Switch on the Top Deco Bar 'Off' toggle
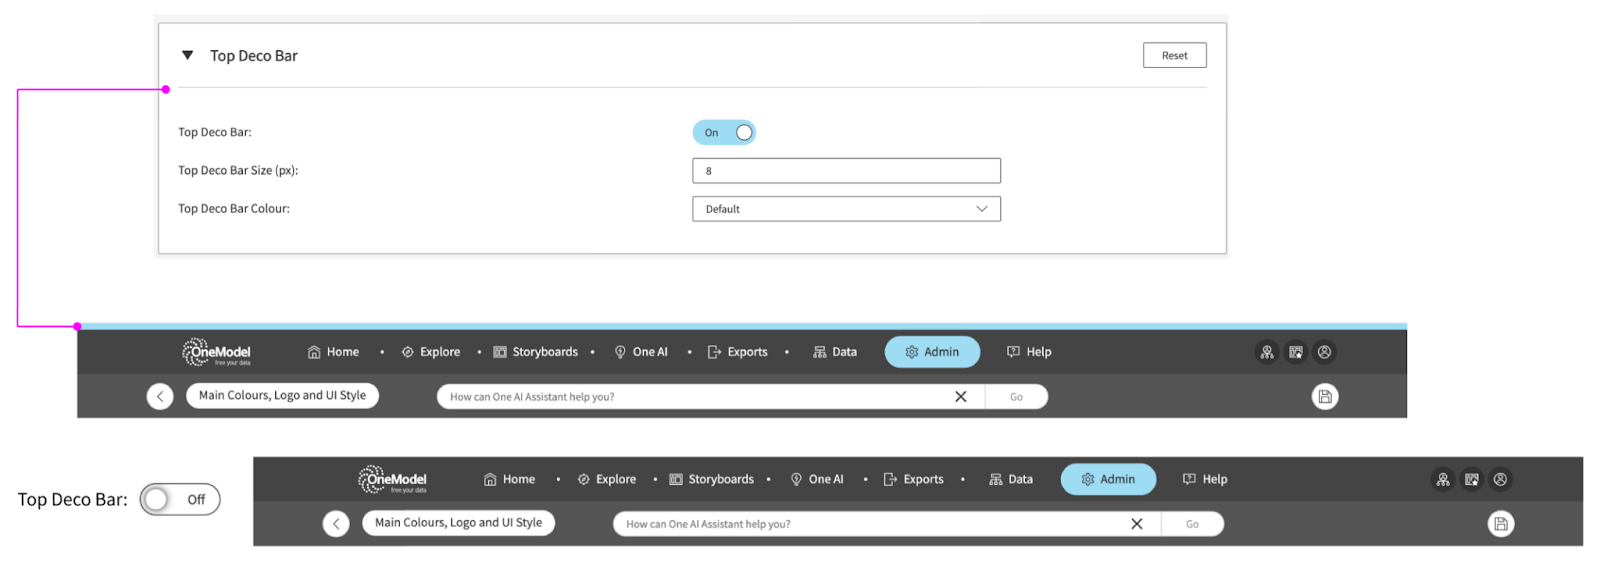 point(180,499)
